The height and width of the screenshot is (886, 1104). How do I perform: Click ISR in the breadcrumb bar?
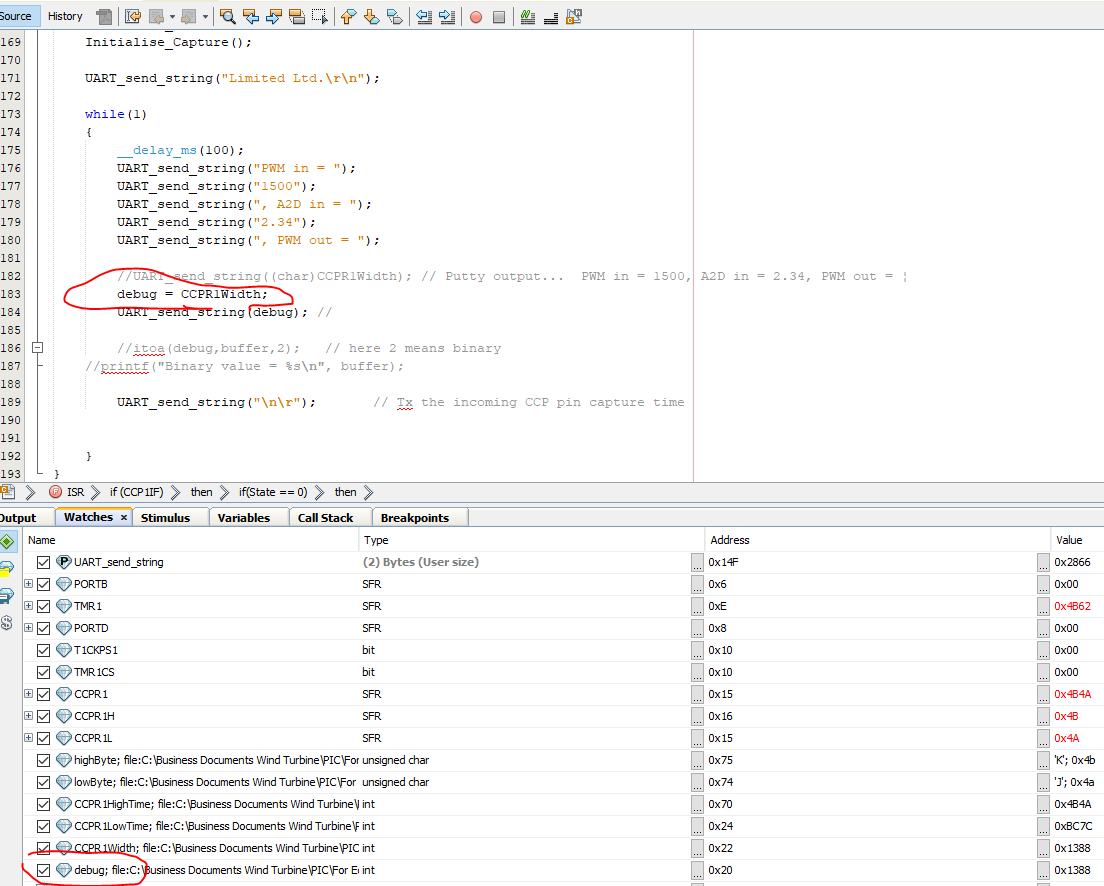point(76,492)
